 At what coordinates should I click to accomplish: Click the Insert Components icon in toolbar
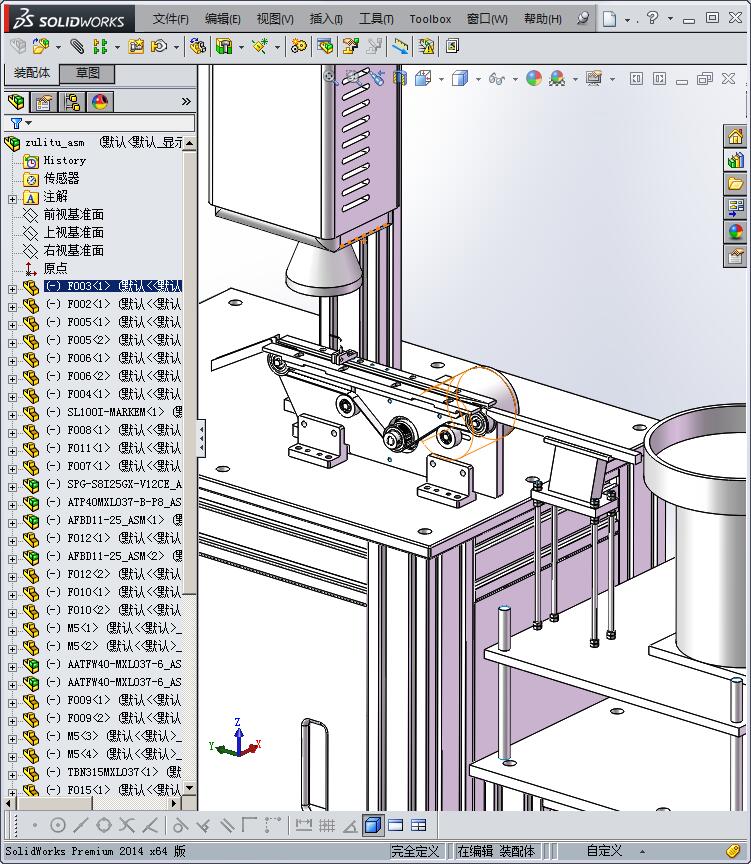pos(40,46)
